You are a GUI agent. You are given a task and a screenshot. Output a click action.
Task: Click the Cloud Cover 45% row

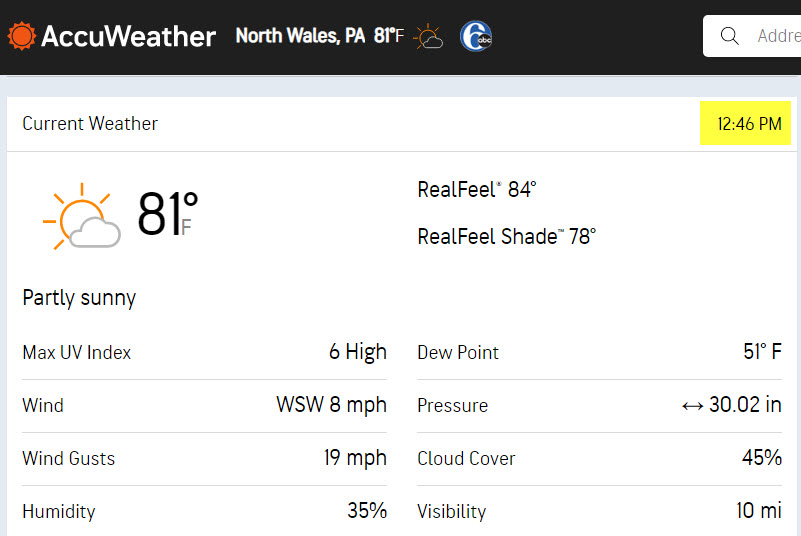(599, 459)
